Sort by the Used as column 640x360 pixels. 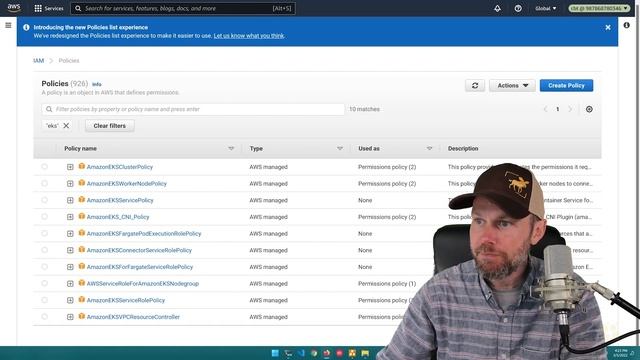pyautogui.click(x=429, y=149)
